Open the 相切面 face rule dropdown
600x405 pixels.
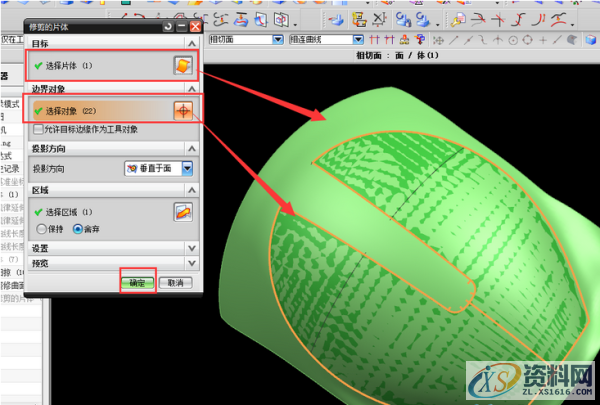[x=277, y=40]
